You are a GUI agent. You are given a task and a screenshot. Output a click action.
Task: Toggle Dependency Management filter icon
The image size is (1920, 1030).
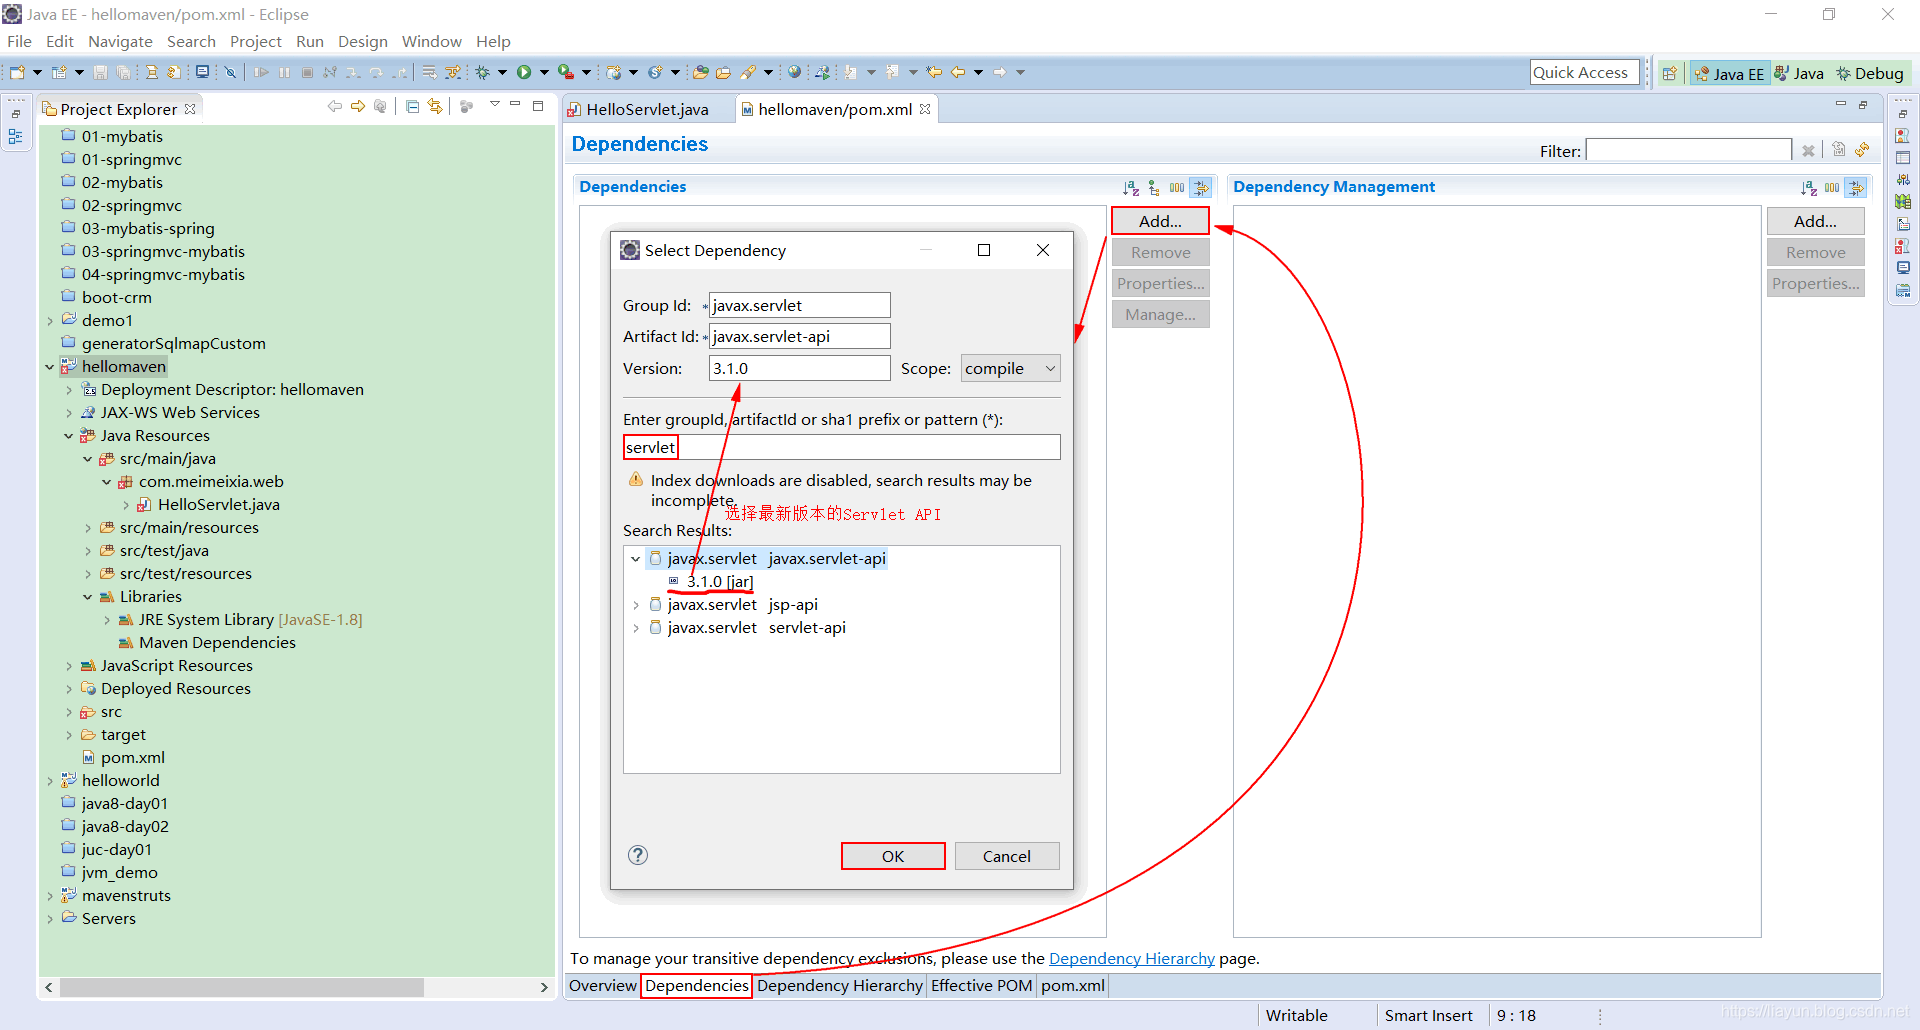pos(1856,187)
